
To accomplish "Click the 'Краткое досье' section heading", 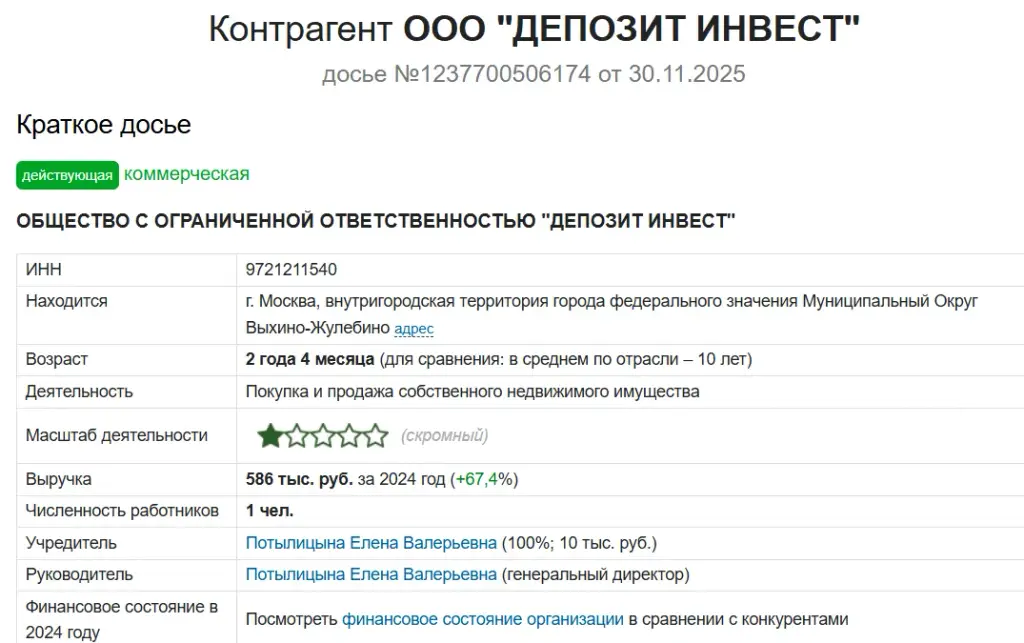I will [x=104, y=125].
